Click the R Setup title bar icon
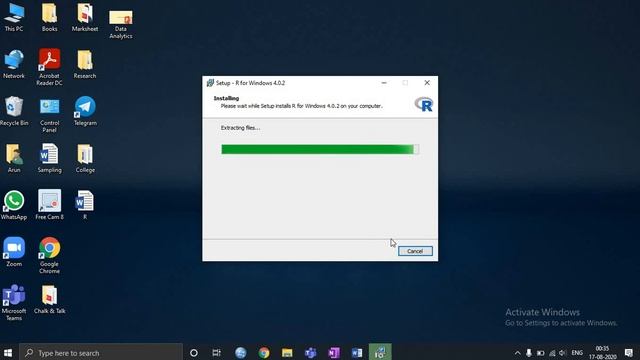This screenshot has height=360, width=640. pos(210,83)
